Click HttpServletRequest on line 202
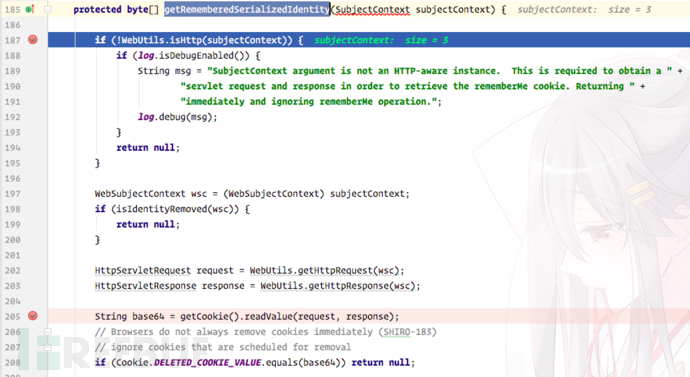 click(x=143, y=271)
